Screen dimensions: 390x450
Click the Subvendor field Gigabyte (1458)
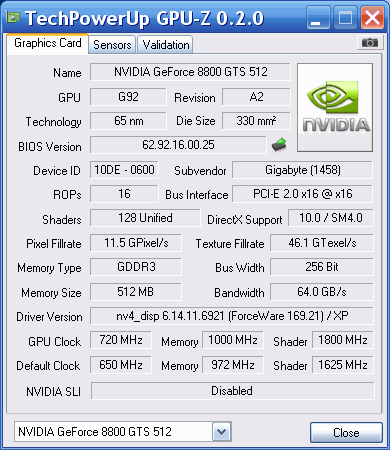(302, 170)
